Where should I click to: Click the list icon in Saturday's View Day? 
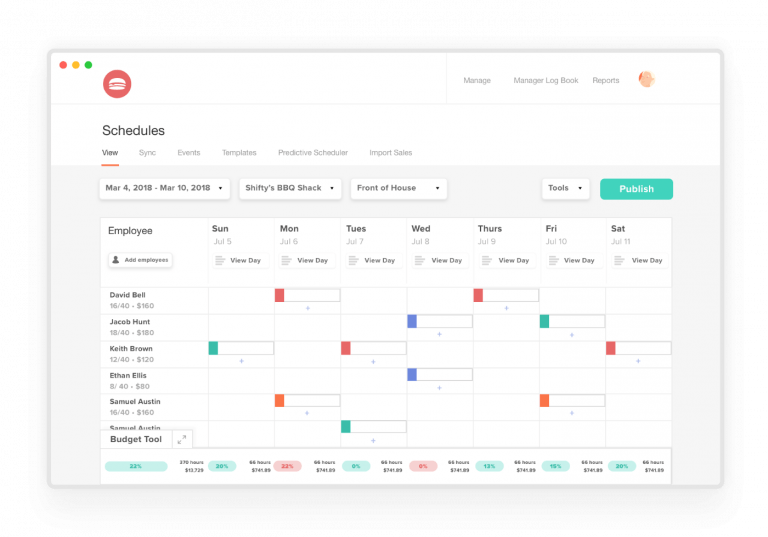pyautogui.click(x=619, y=260)
